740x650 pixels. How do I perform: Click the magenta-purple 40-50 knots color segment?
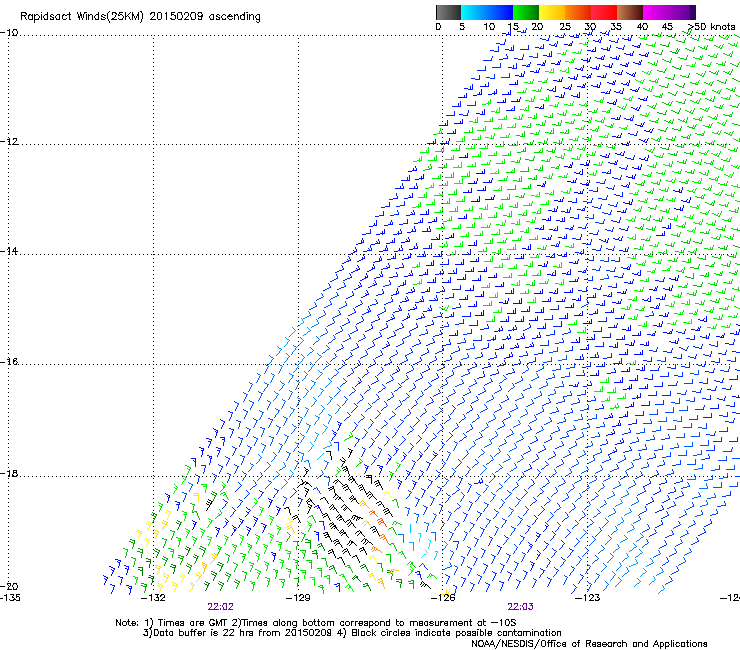(x=669, y=12)
